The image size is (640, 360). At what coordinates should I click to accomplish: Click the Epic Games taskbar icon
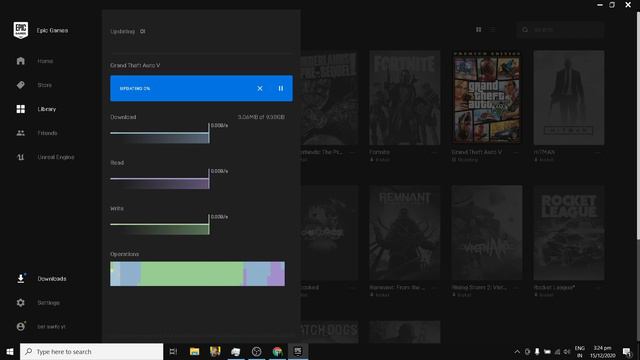tap(298, 351)
